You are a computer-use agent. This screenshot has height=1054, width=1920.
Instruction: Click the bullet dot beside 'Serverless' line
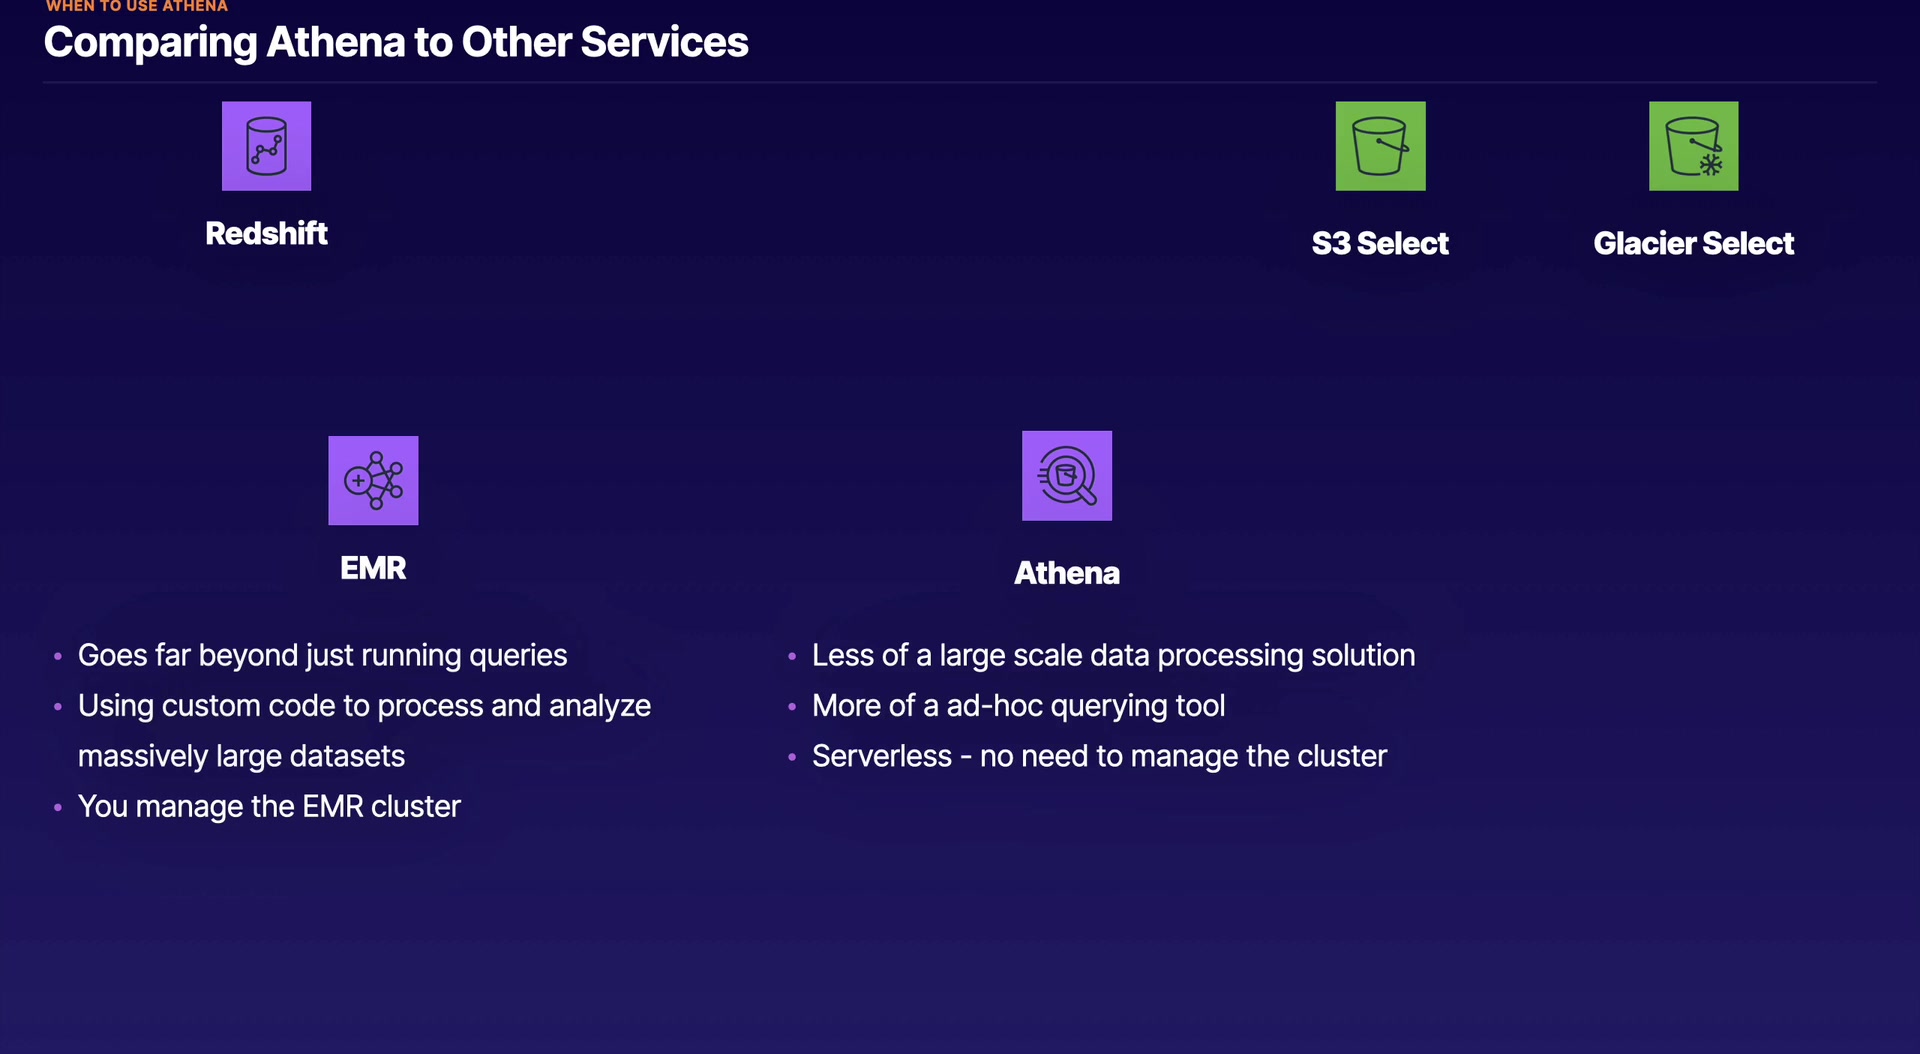[792, 757]
